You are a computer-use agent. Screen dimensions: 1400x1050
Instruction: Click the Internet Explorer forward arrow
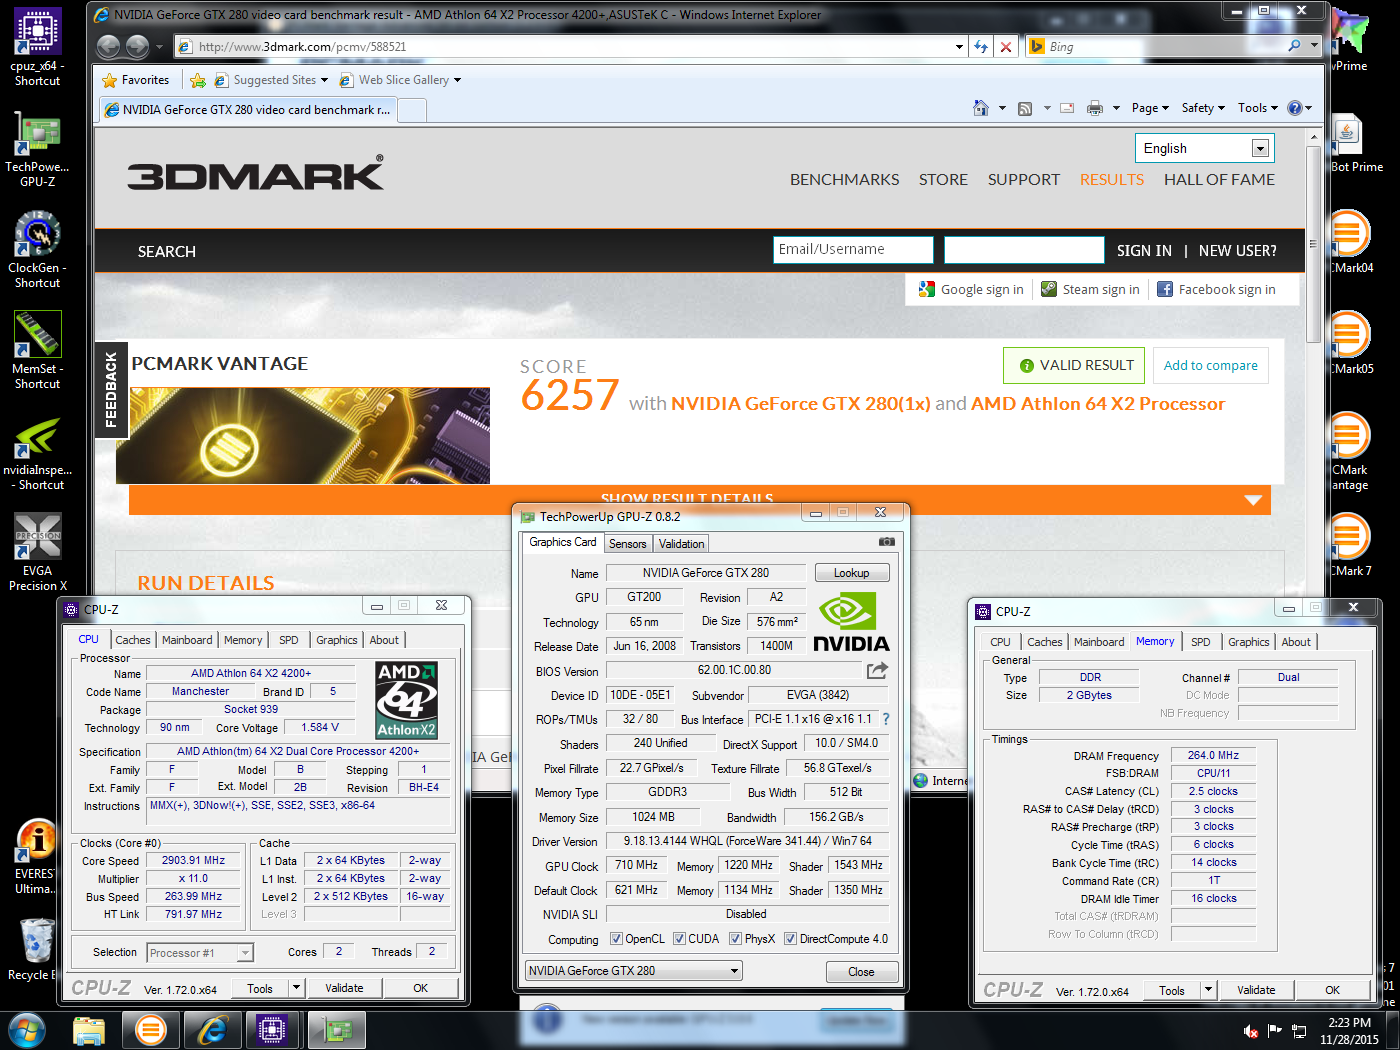point(137,46)
